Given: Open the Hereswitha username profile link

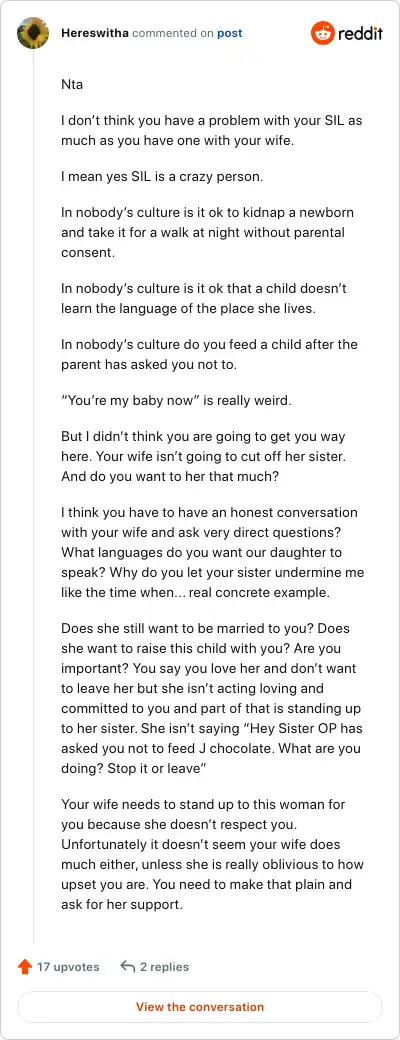Looking at the screenshot, I should tap(95, 33).
